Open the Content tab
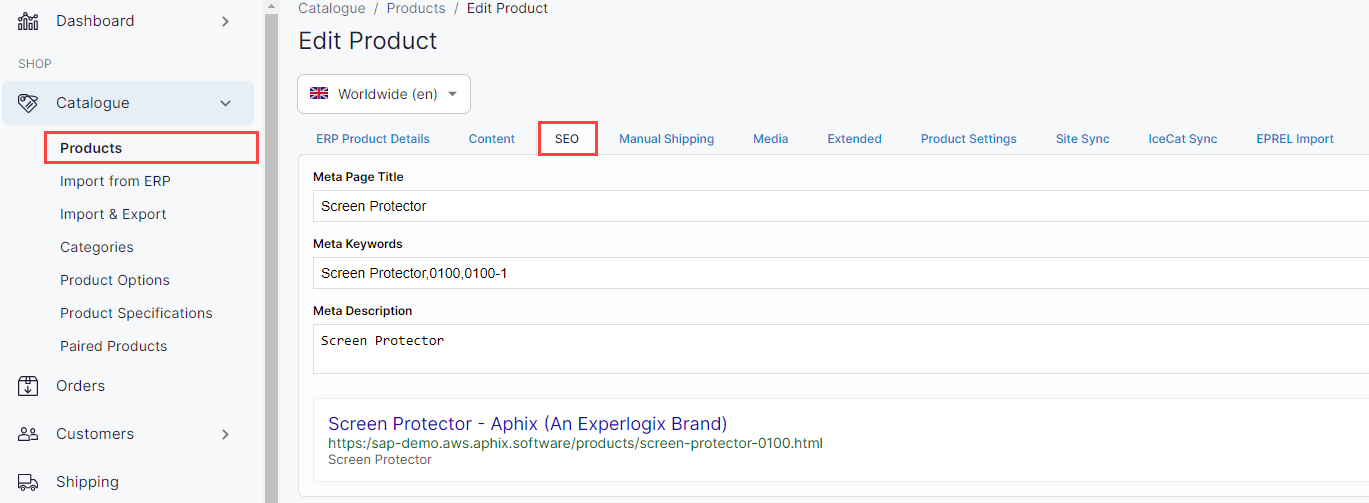 [492, 139]
